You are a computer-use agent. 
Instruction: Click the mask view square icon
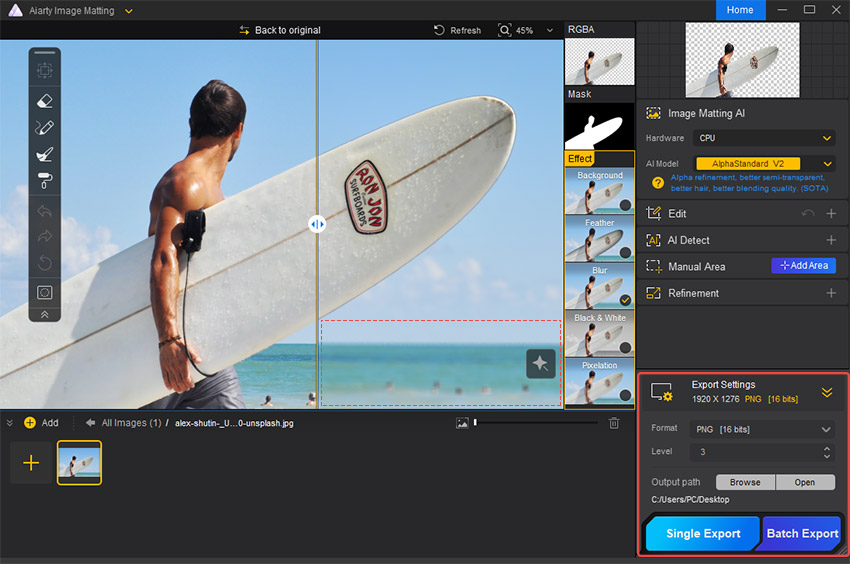click(44, 293)
